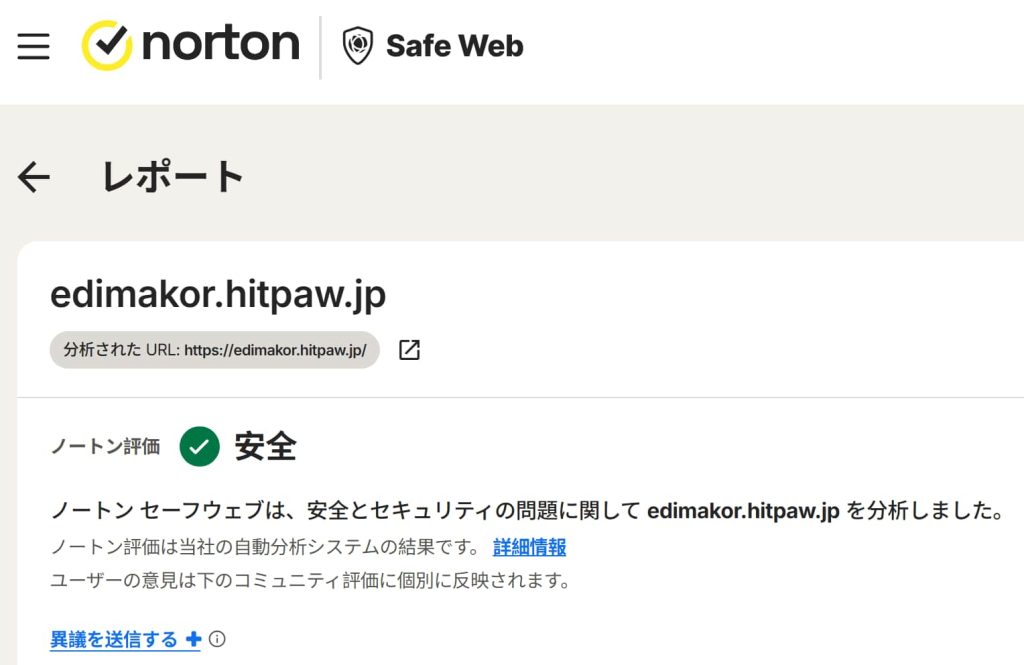Show info via the circled i icon
The height and width of the screenshot is (665, 1024).
217,639
